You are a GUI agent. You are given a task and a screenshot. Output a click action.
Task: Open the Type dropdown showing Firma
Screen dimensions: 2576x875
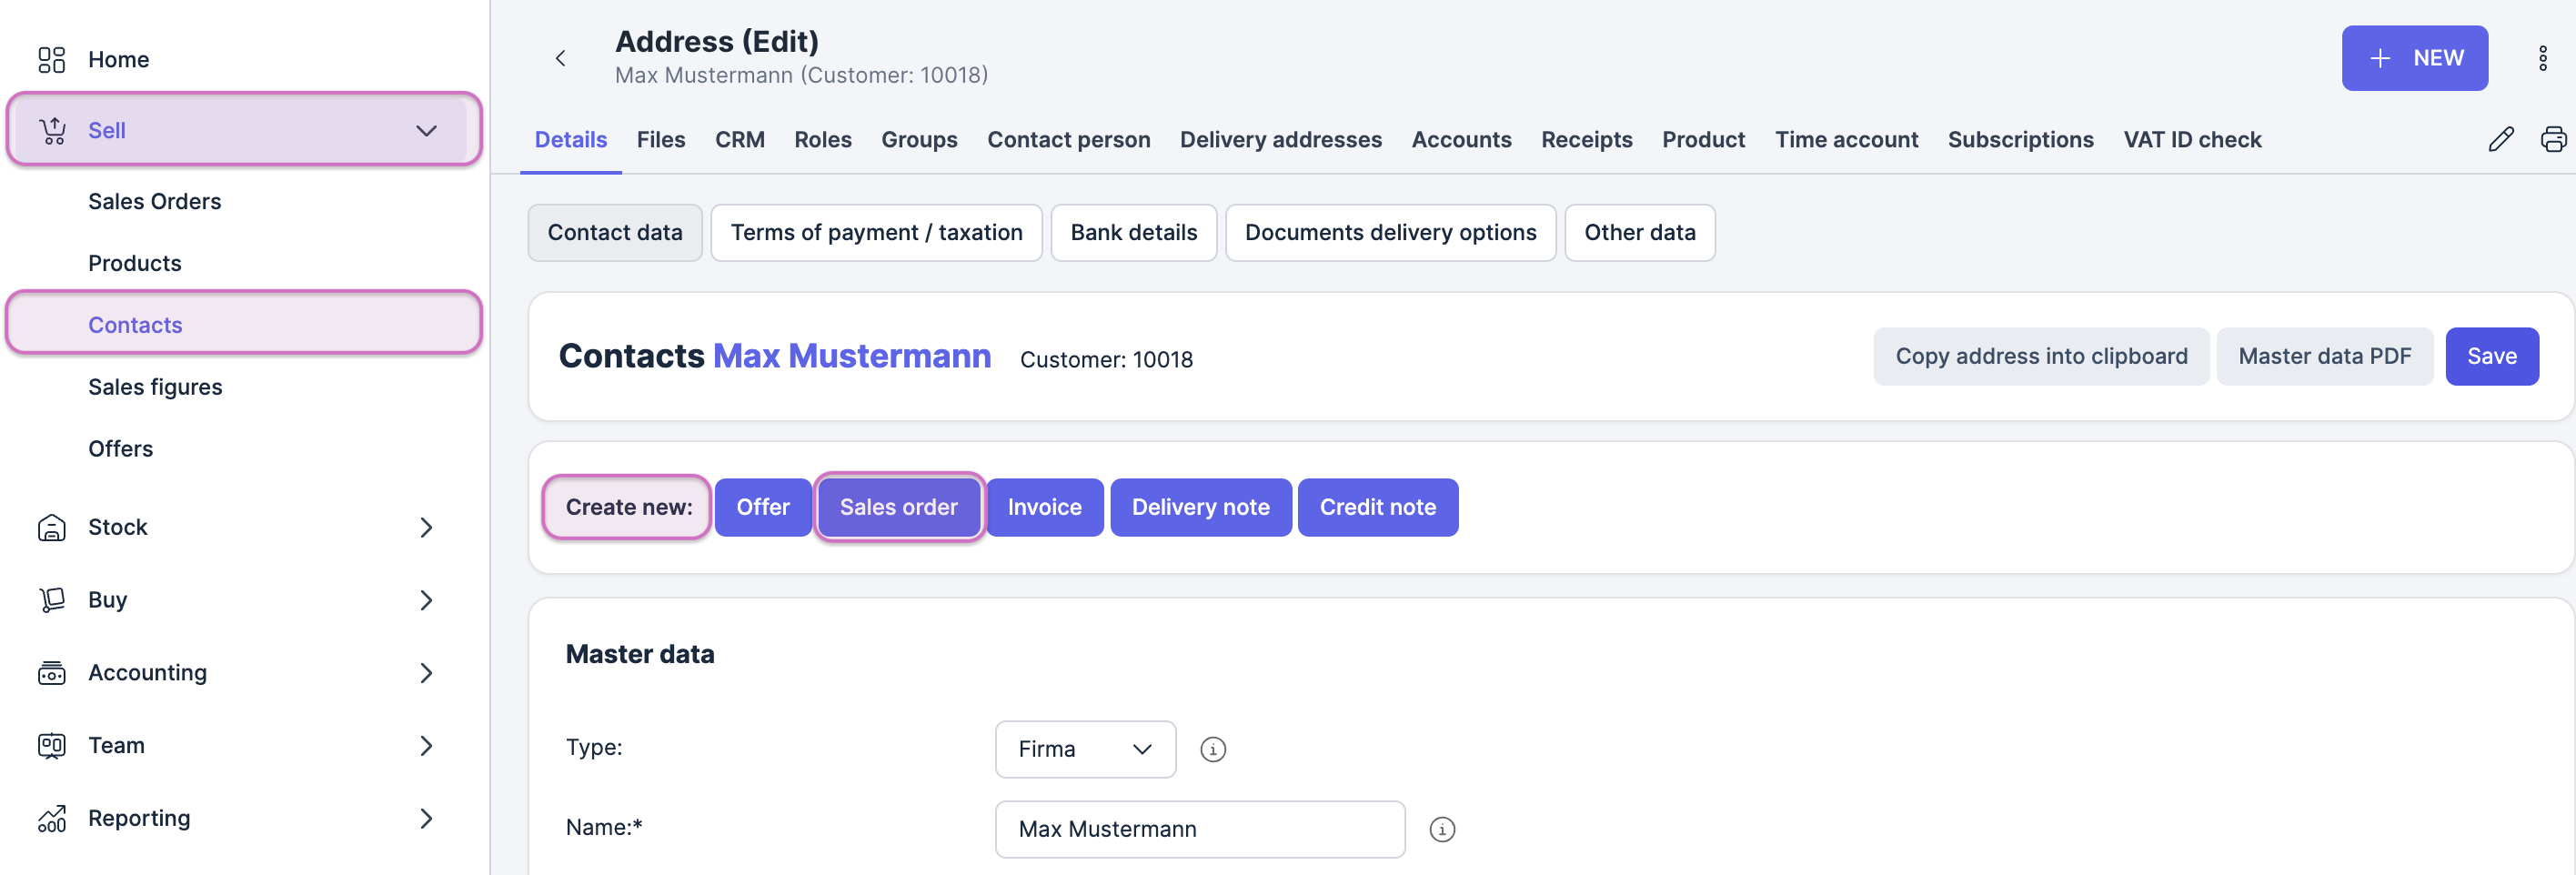[1084, 749]
